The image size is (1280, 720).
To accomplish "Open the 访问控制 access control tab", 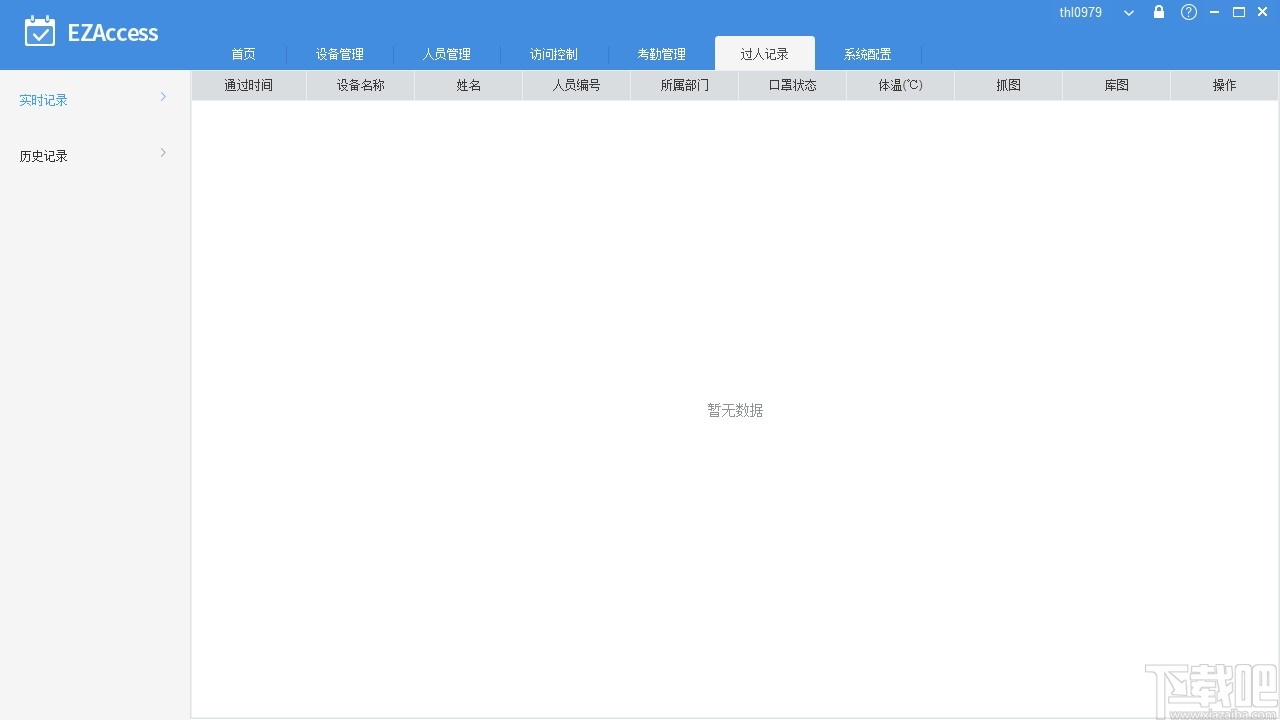I will click(x=553, y=54).
